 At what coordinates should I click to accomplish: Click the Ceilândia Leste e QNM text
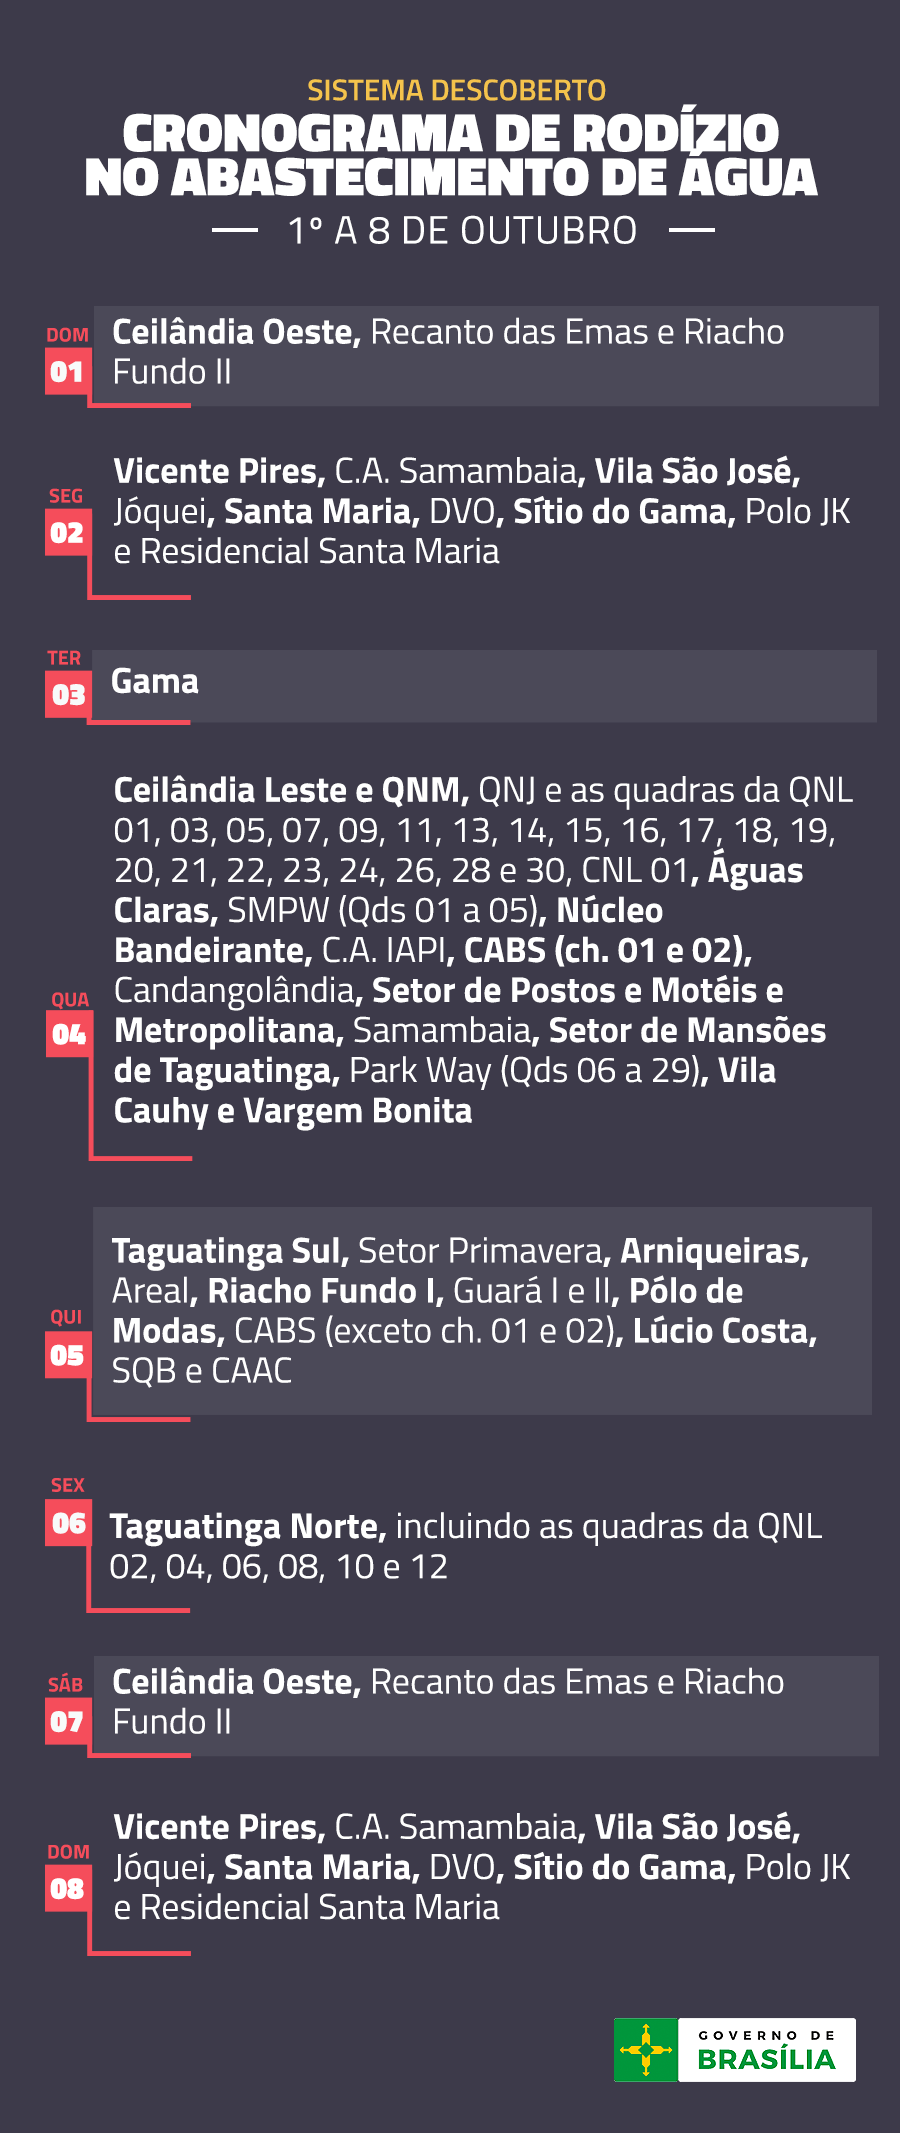[290, 791]
